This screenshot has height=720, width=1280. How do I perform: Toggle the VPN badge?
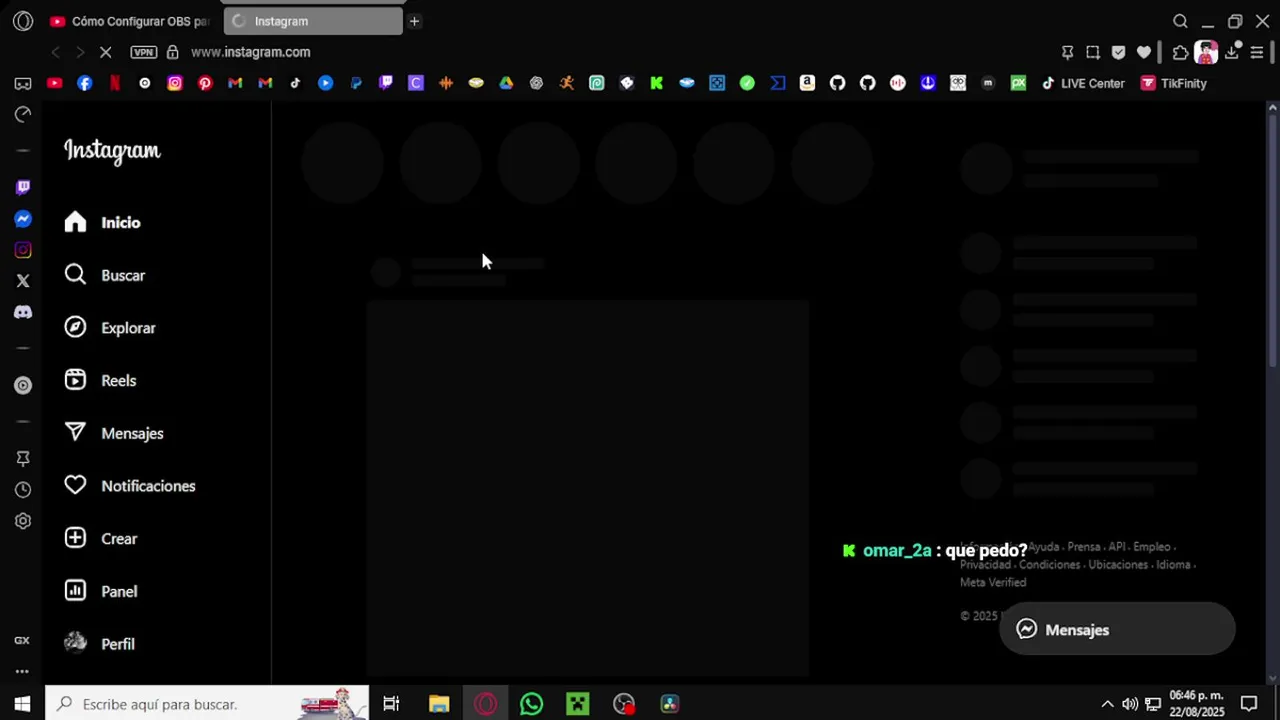(x=144, y=52)
